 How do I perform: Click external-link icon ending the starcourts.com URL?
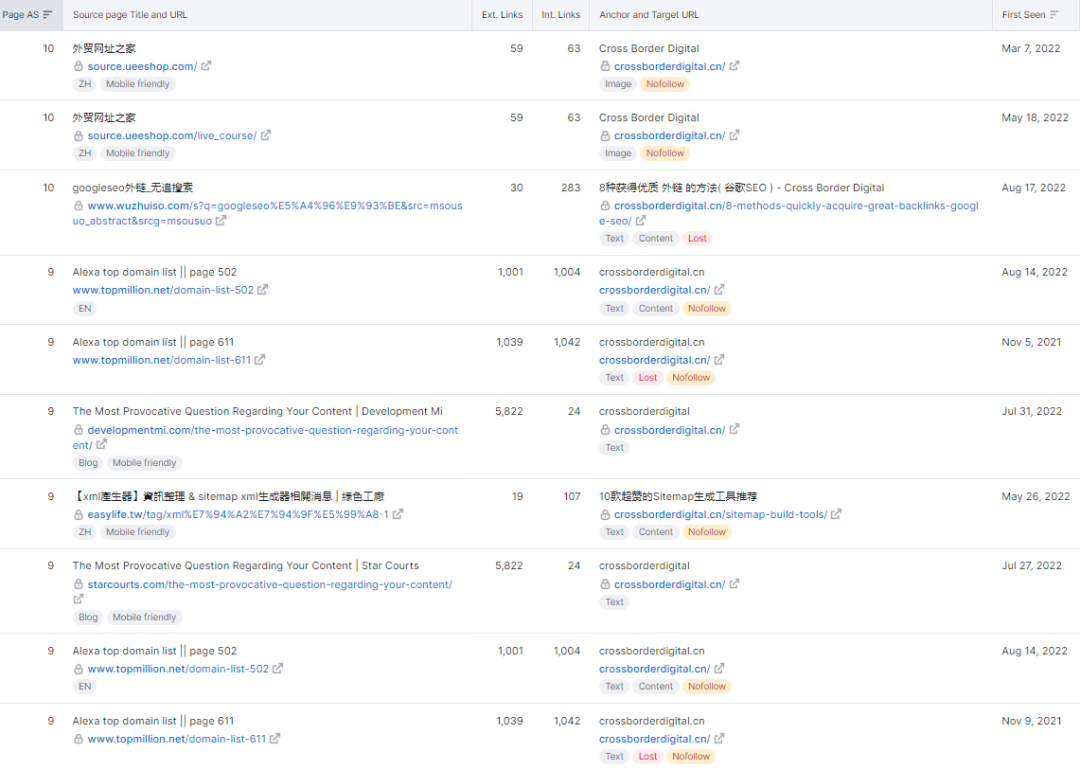78,599
